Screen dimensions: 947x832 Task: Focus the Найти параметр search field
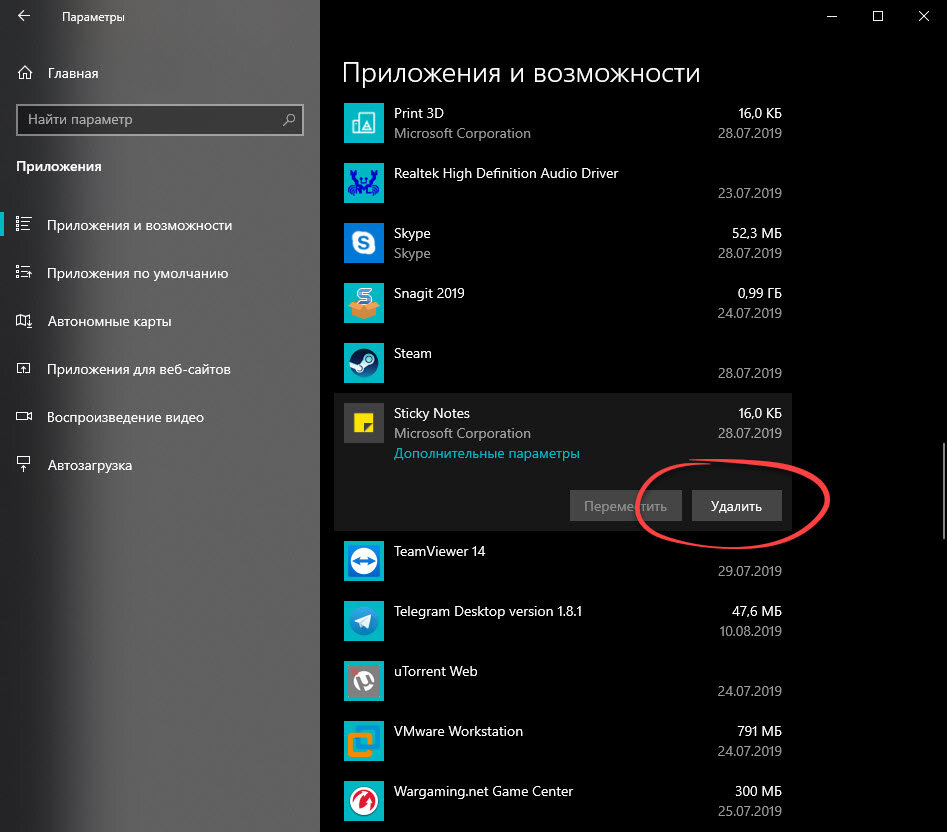159,120
